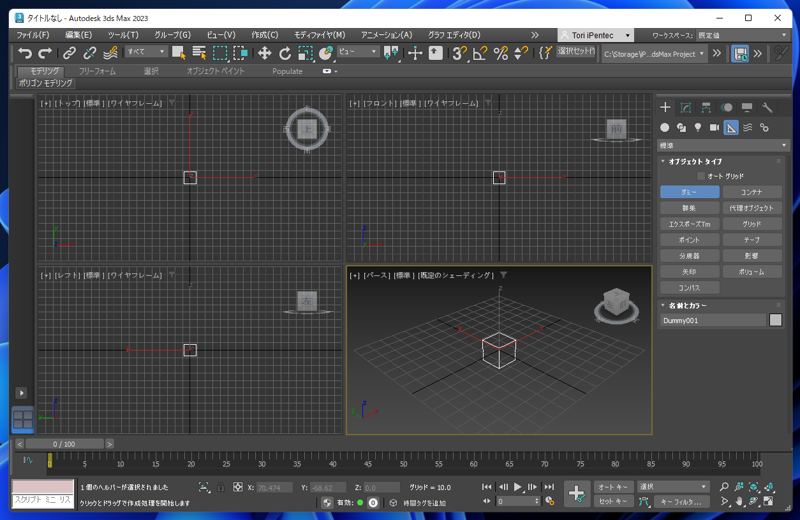
Task: Activate the Select and Rotate tool
Action: (x=285, y=53)
